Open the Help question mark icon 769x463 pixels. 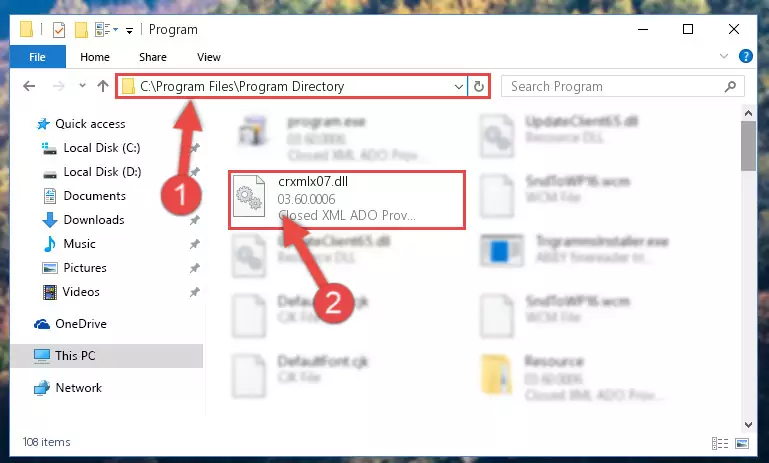click(745, 56)
